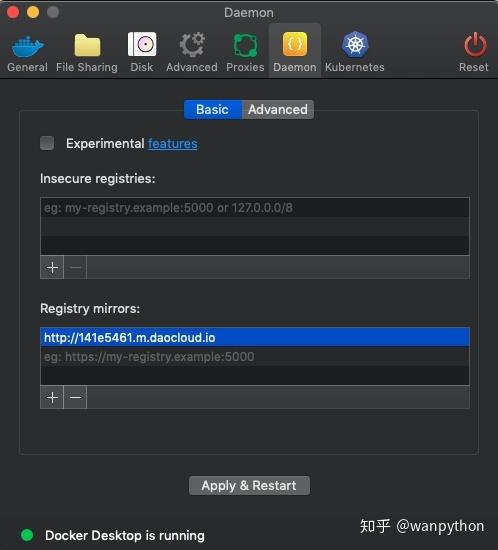This screenshot has height=550, width=498.
Task: Open the Disk preferences icon
Action: 142,45
